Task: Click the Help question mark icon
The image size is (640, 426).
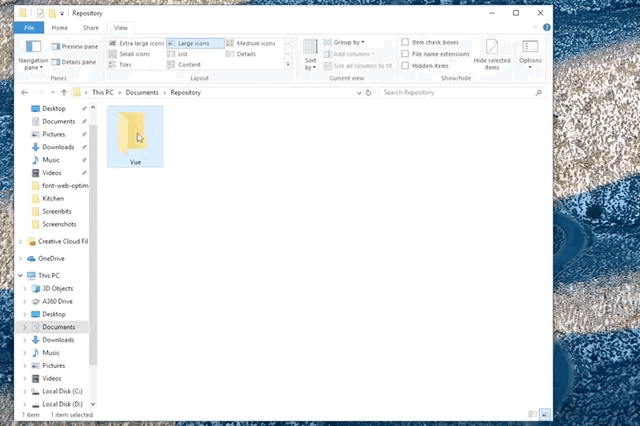Action: coord(547,27)
